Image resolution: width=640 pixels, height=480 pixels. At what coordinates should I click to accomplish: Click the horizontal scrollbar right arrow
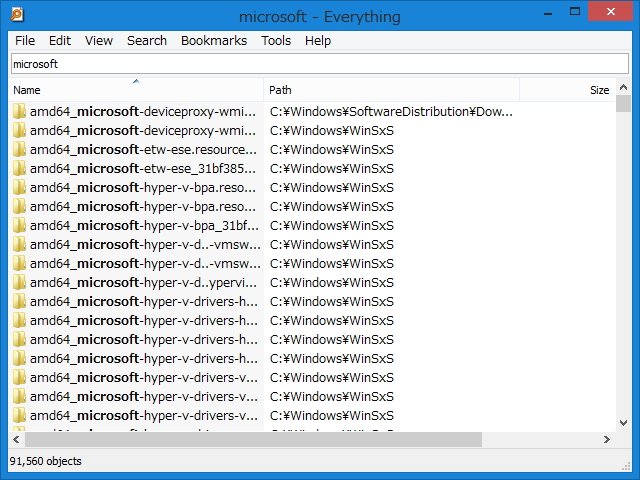607,440
